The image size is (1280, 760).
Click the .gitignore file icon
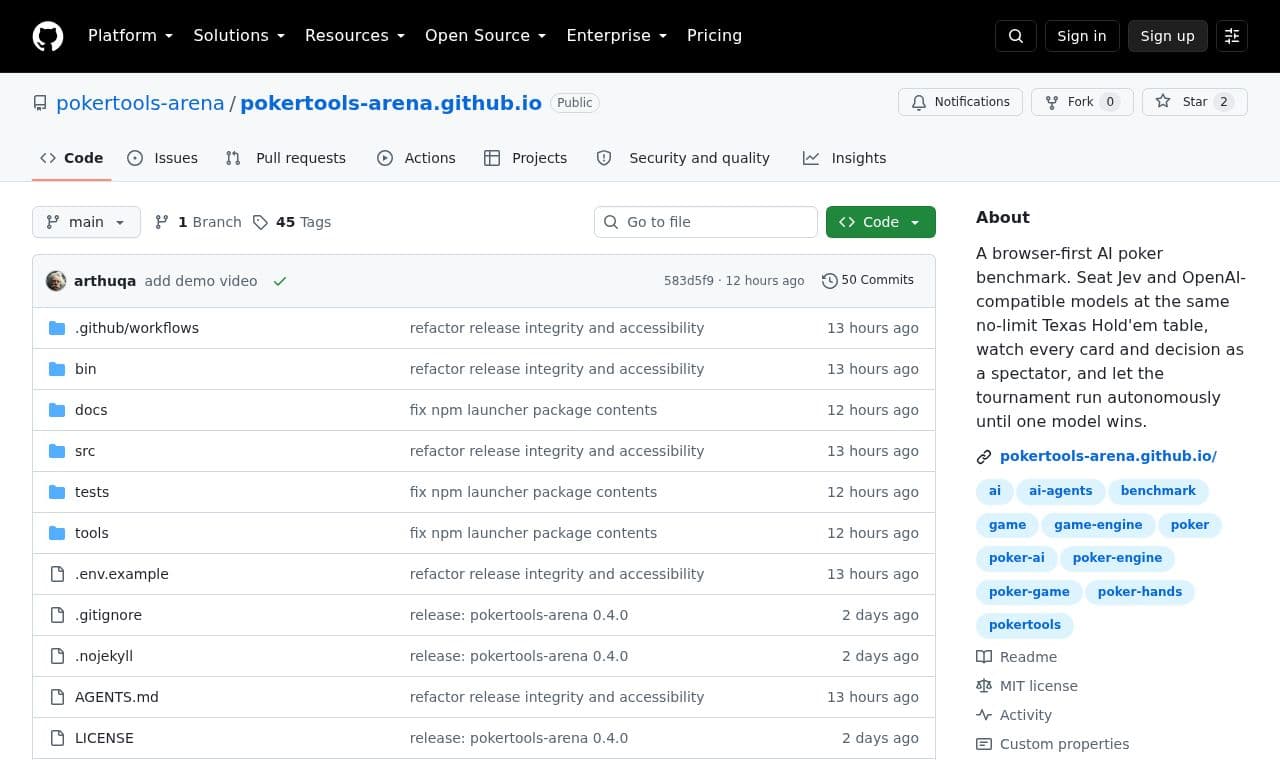pos(57,615)
